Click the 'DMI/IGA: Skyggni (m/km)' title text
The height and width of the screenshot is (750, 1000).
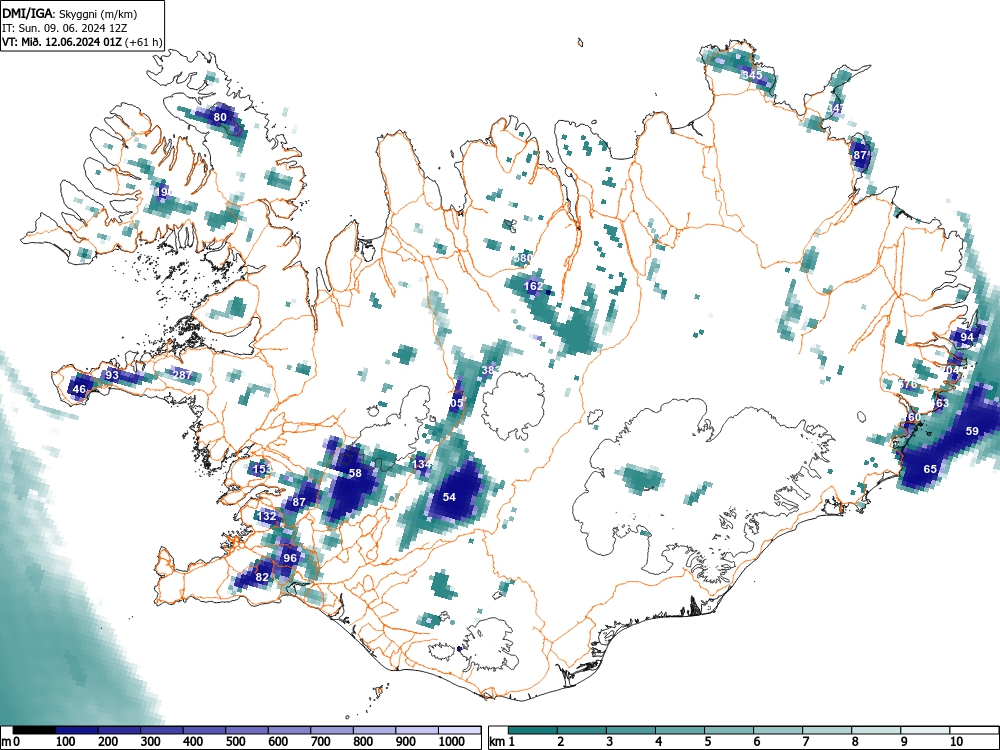pos(70,14)
